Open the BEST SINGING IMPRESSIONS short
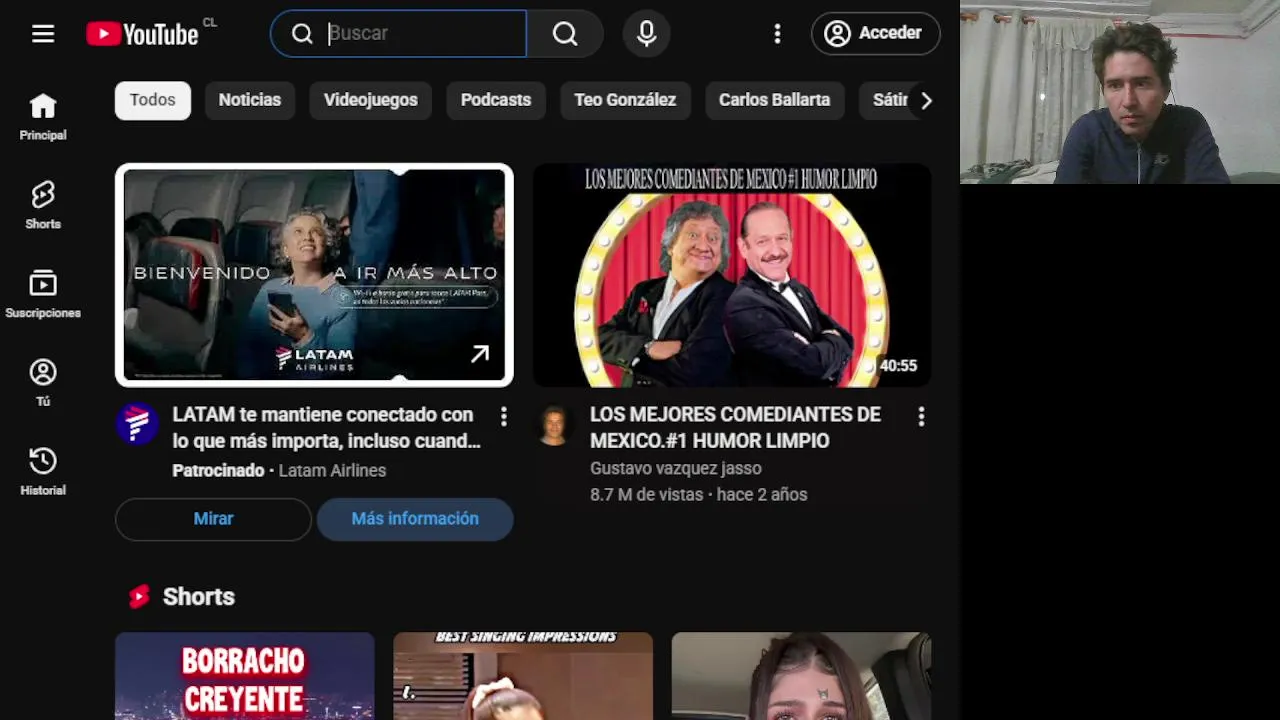Screen dimensions: 1280x720 (x=523, y=676)
